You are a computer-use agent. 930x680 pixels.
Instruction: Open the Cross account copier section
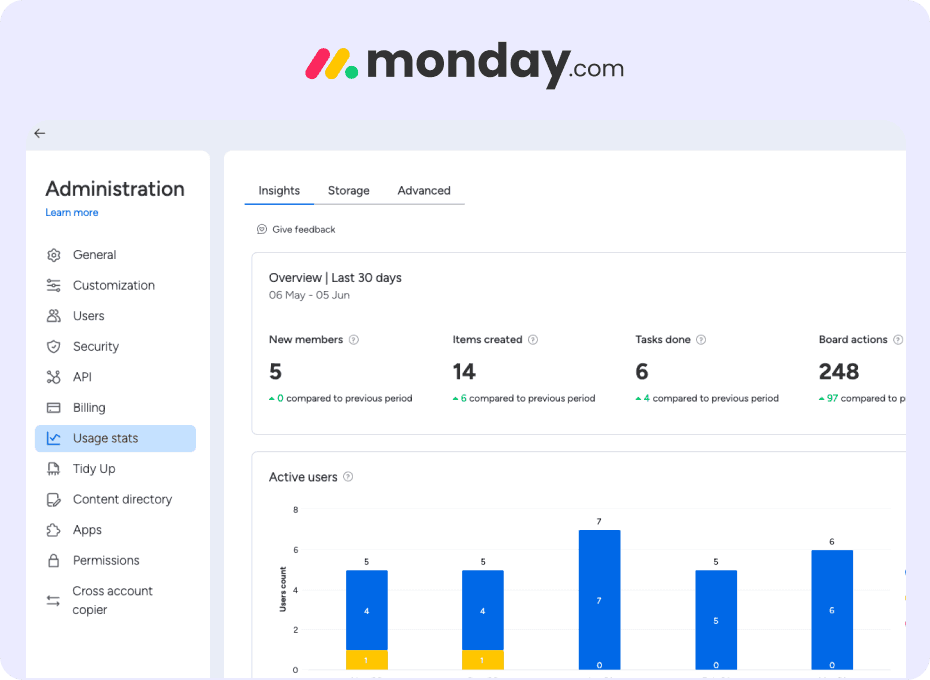pos(115,600)
